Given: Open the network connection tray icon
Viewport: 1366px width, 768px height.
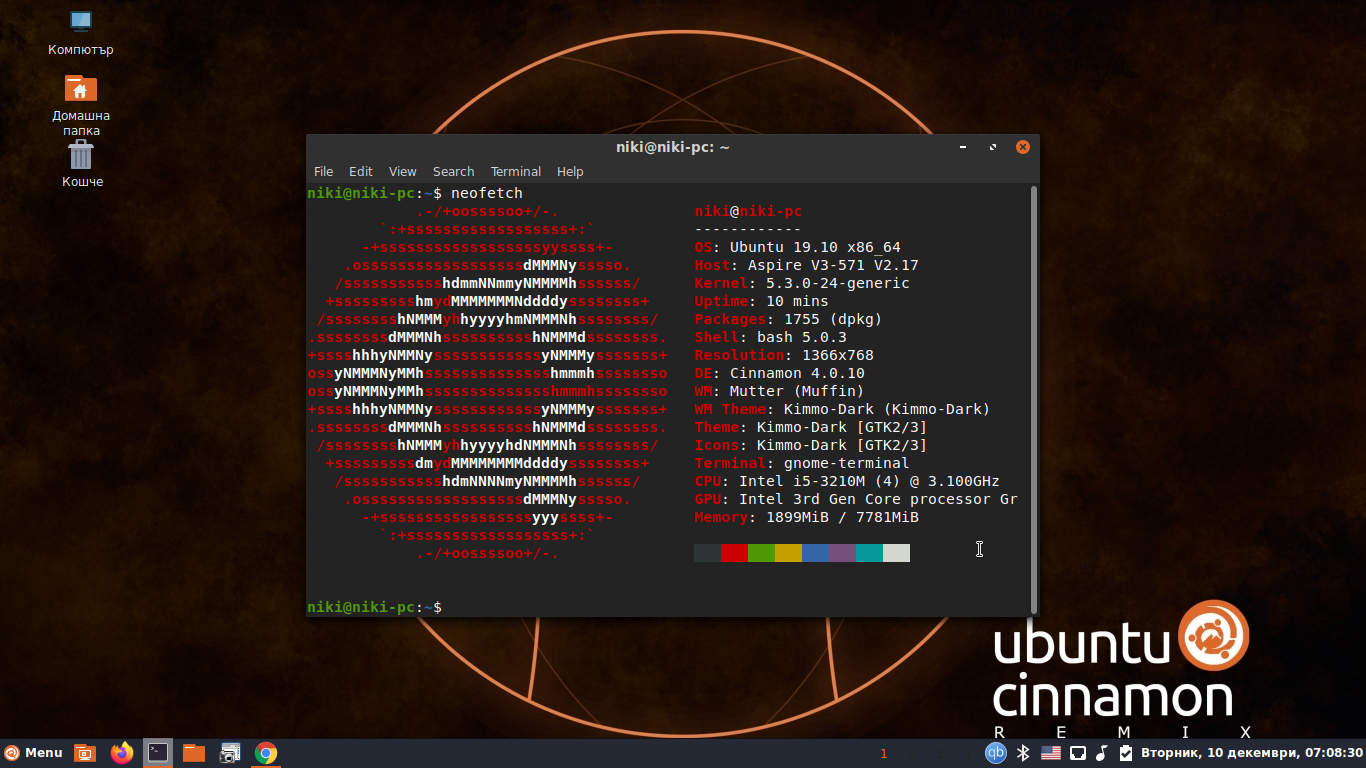Looking at the screenshot, I should [1078, 753].
